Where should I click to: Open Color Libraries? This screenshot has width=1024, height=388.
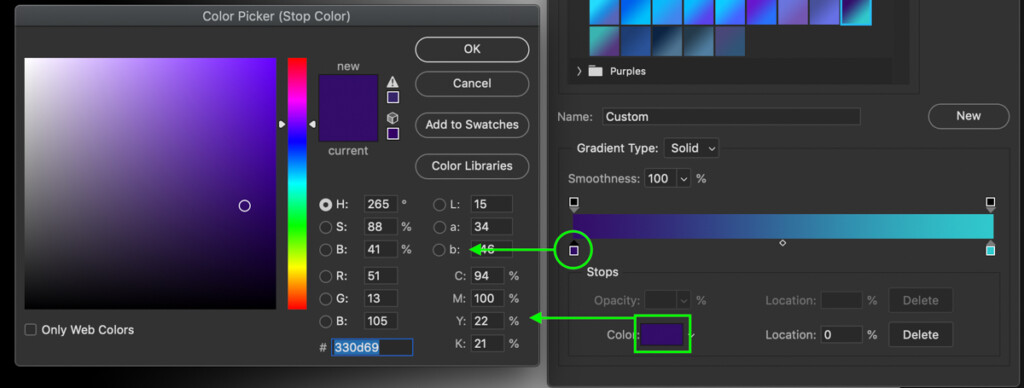tap(472, 166)
